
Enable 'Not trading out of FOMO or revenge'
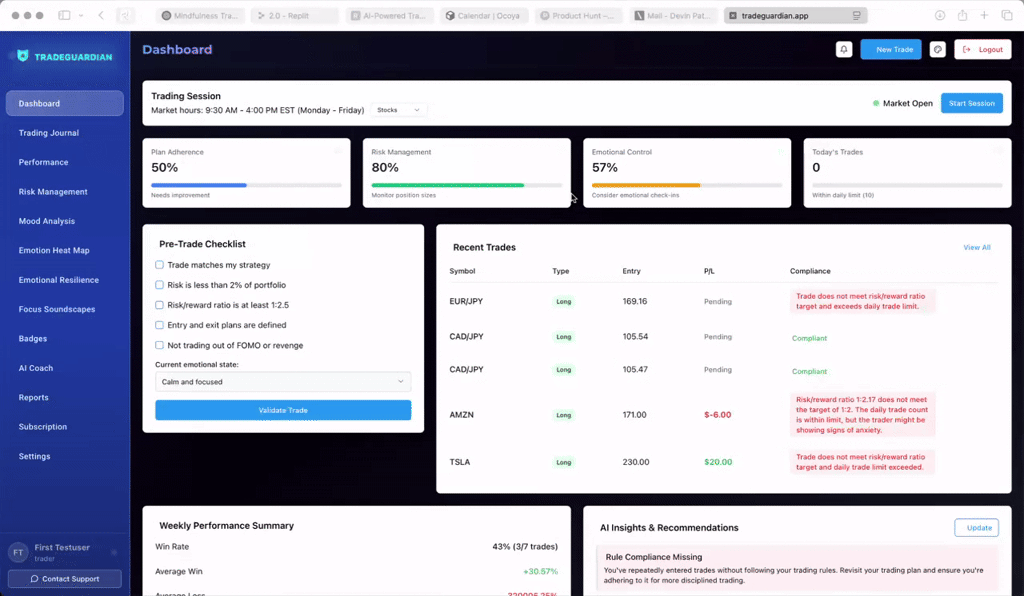tap(160, 345)
